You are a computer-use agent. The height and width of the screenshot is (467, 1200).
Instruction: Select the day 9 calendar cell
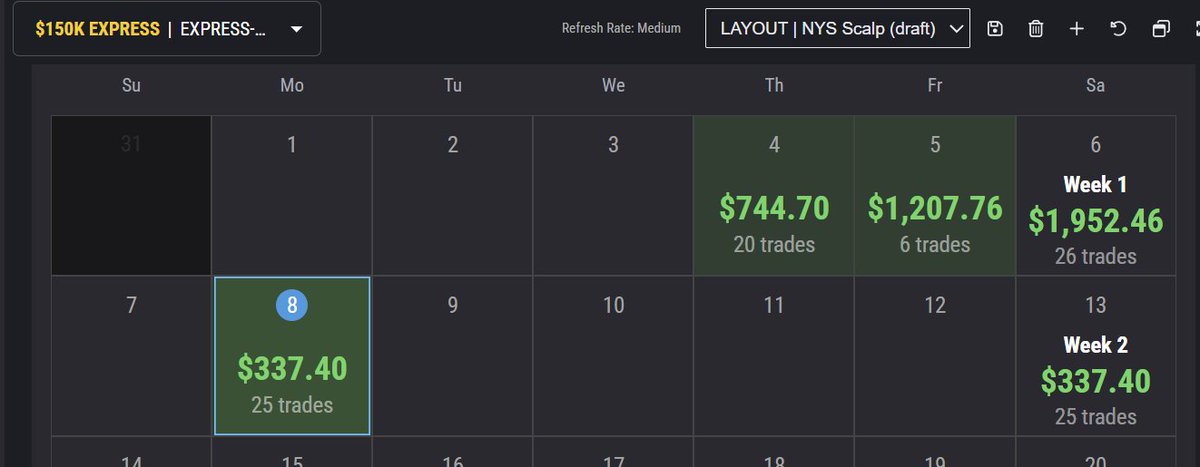point(453,356)
